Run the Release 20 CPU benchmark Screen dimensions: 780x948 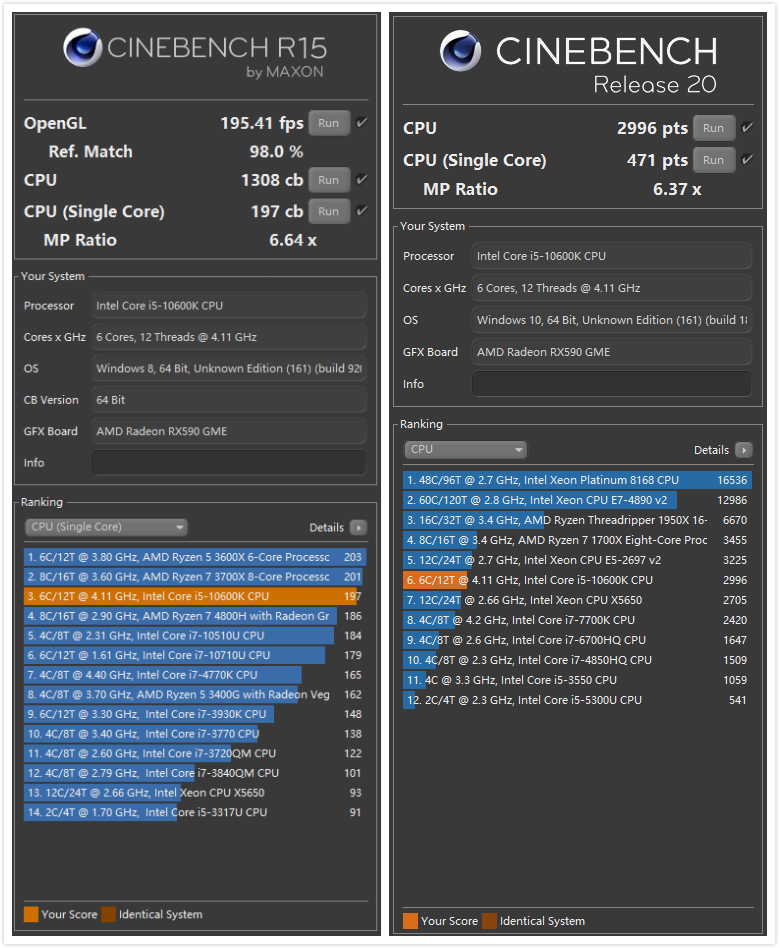[x=713, y=128]
